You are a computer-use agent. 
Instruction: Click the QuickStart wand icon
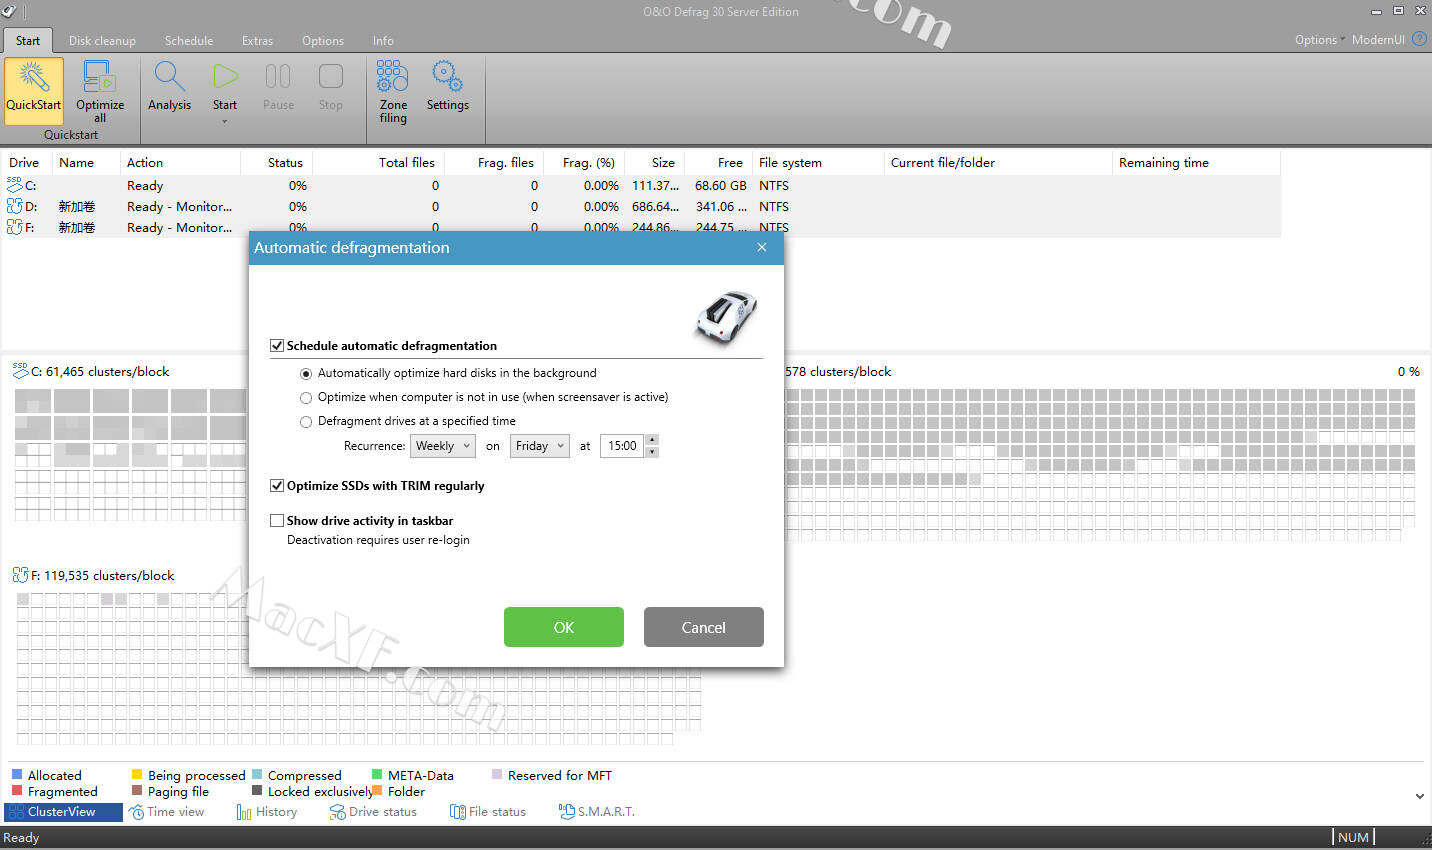pos(34,78)
